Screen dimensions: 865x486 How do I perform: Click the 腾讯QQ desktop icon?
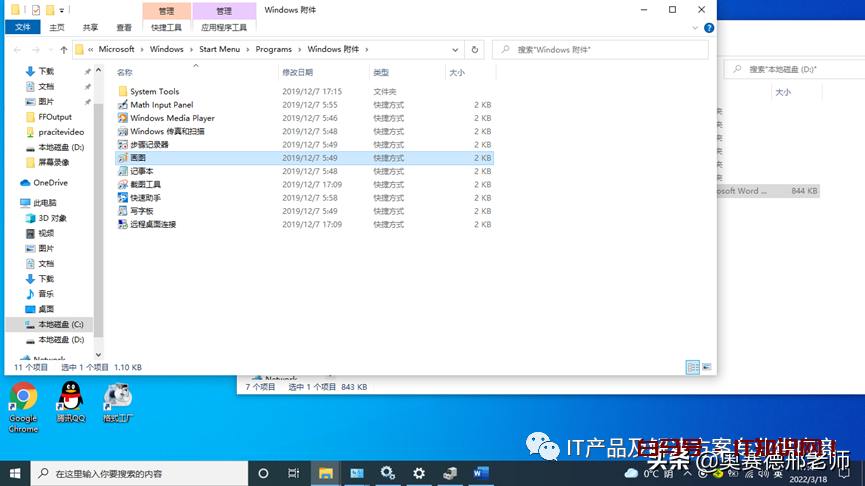(x=70, y=402)
